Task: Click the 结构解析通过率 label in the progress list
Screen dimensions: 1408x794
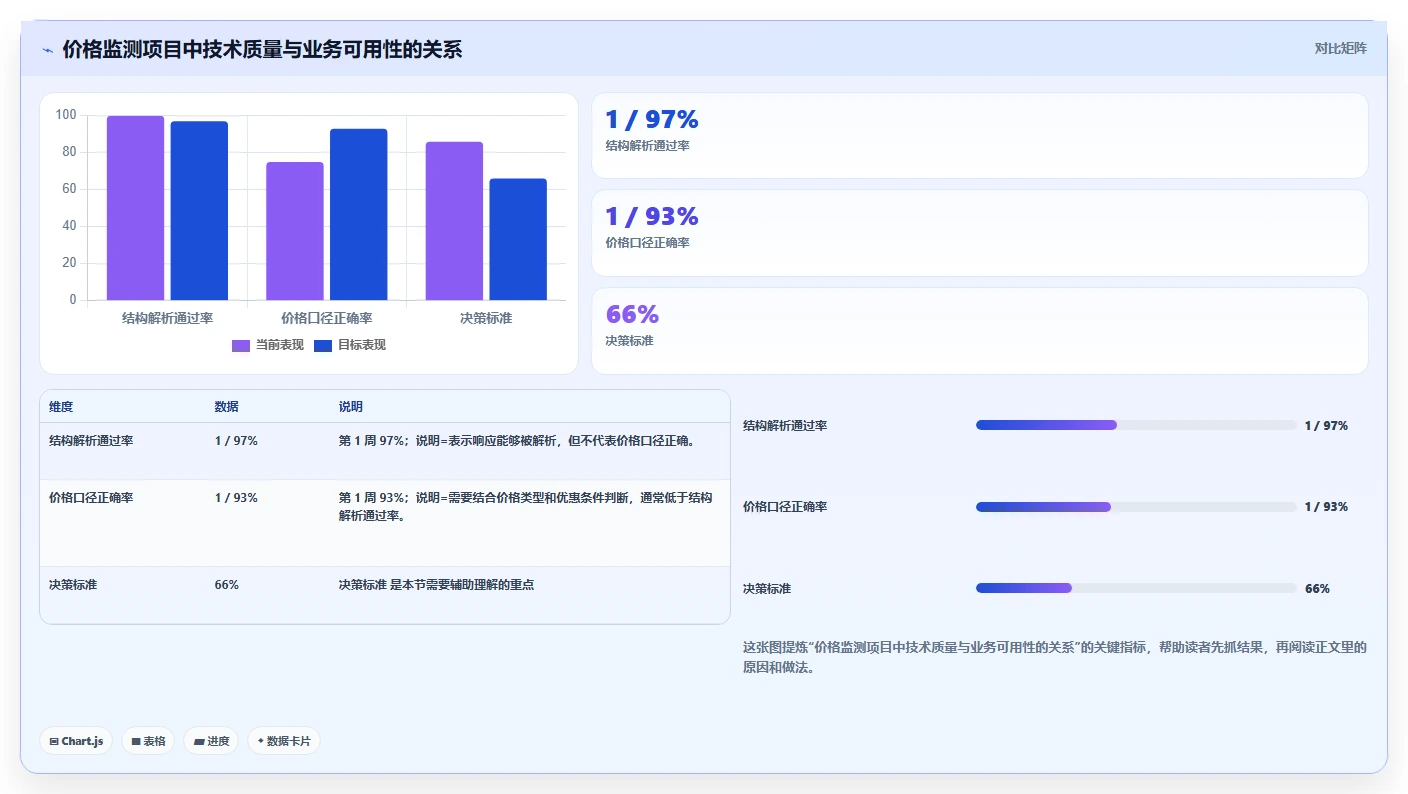Action: 785,426
